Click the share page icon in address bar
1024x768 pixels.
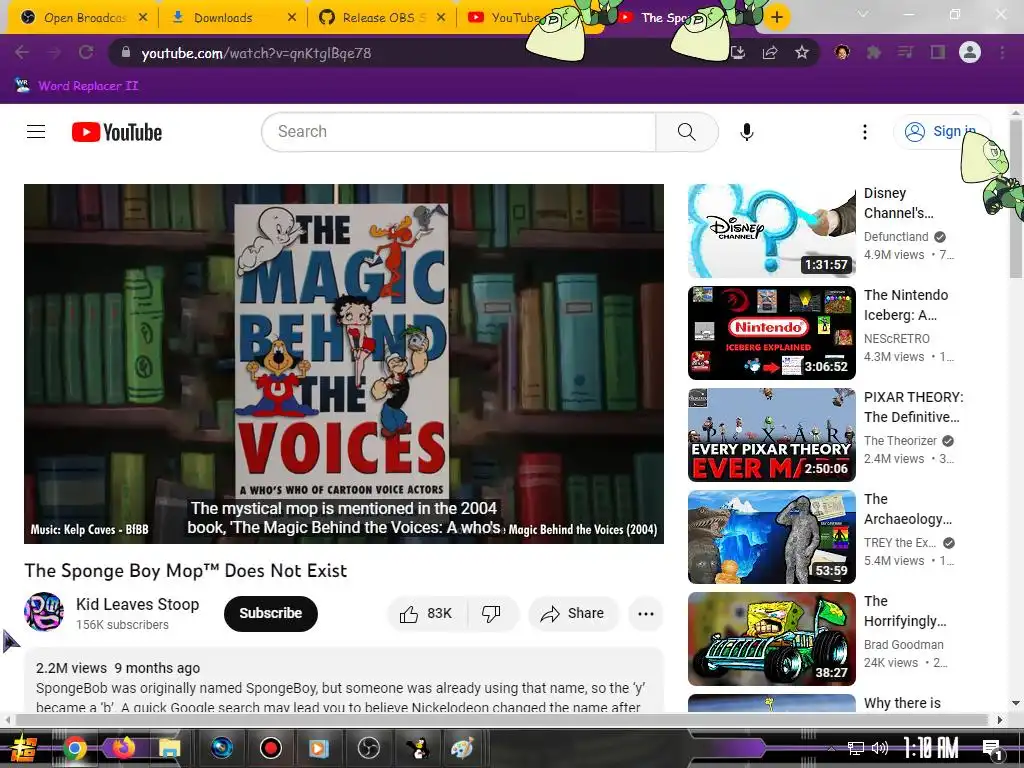tap(770, 52)
